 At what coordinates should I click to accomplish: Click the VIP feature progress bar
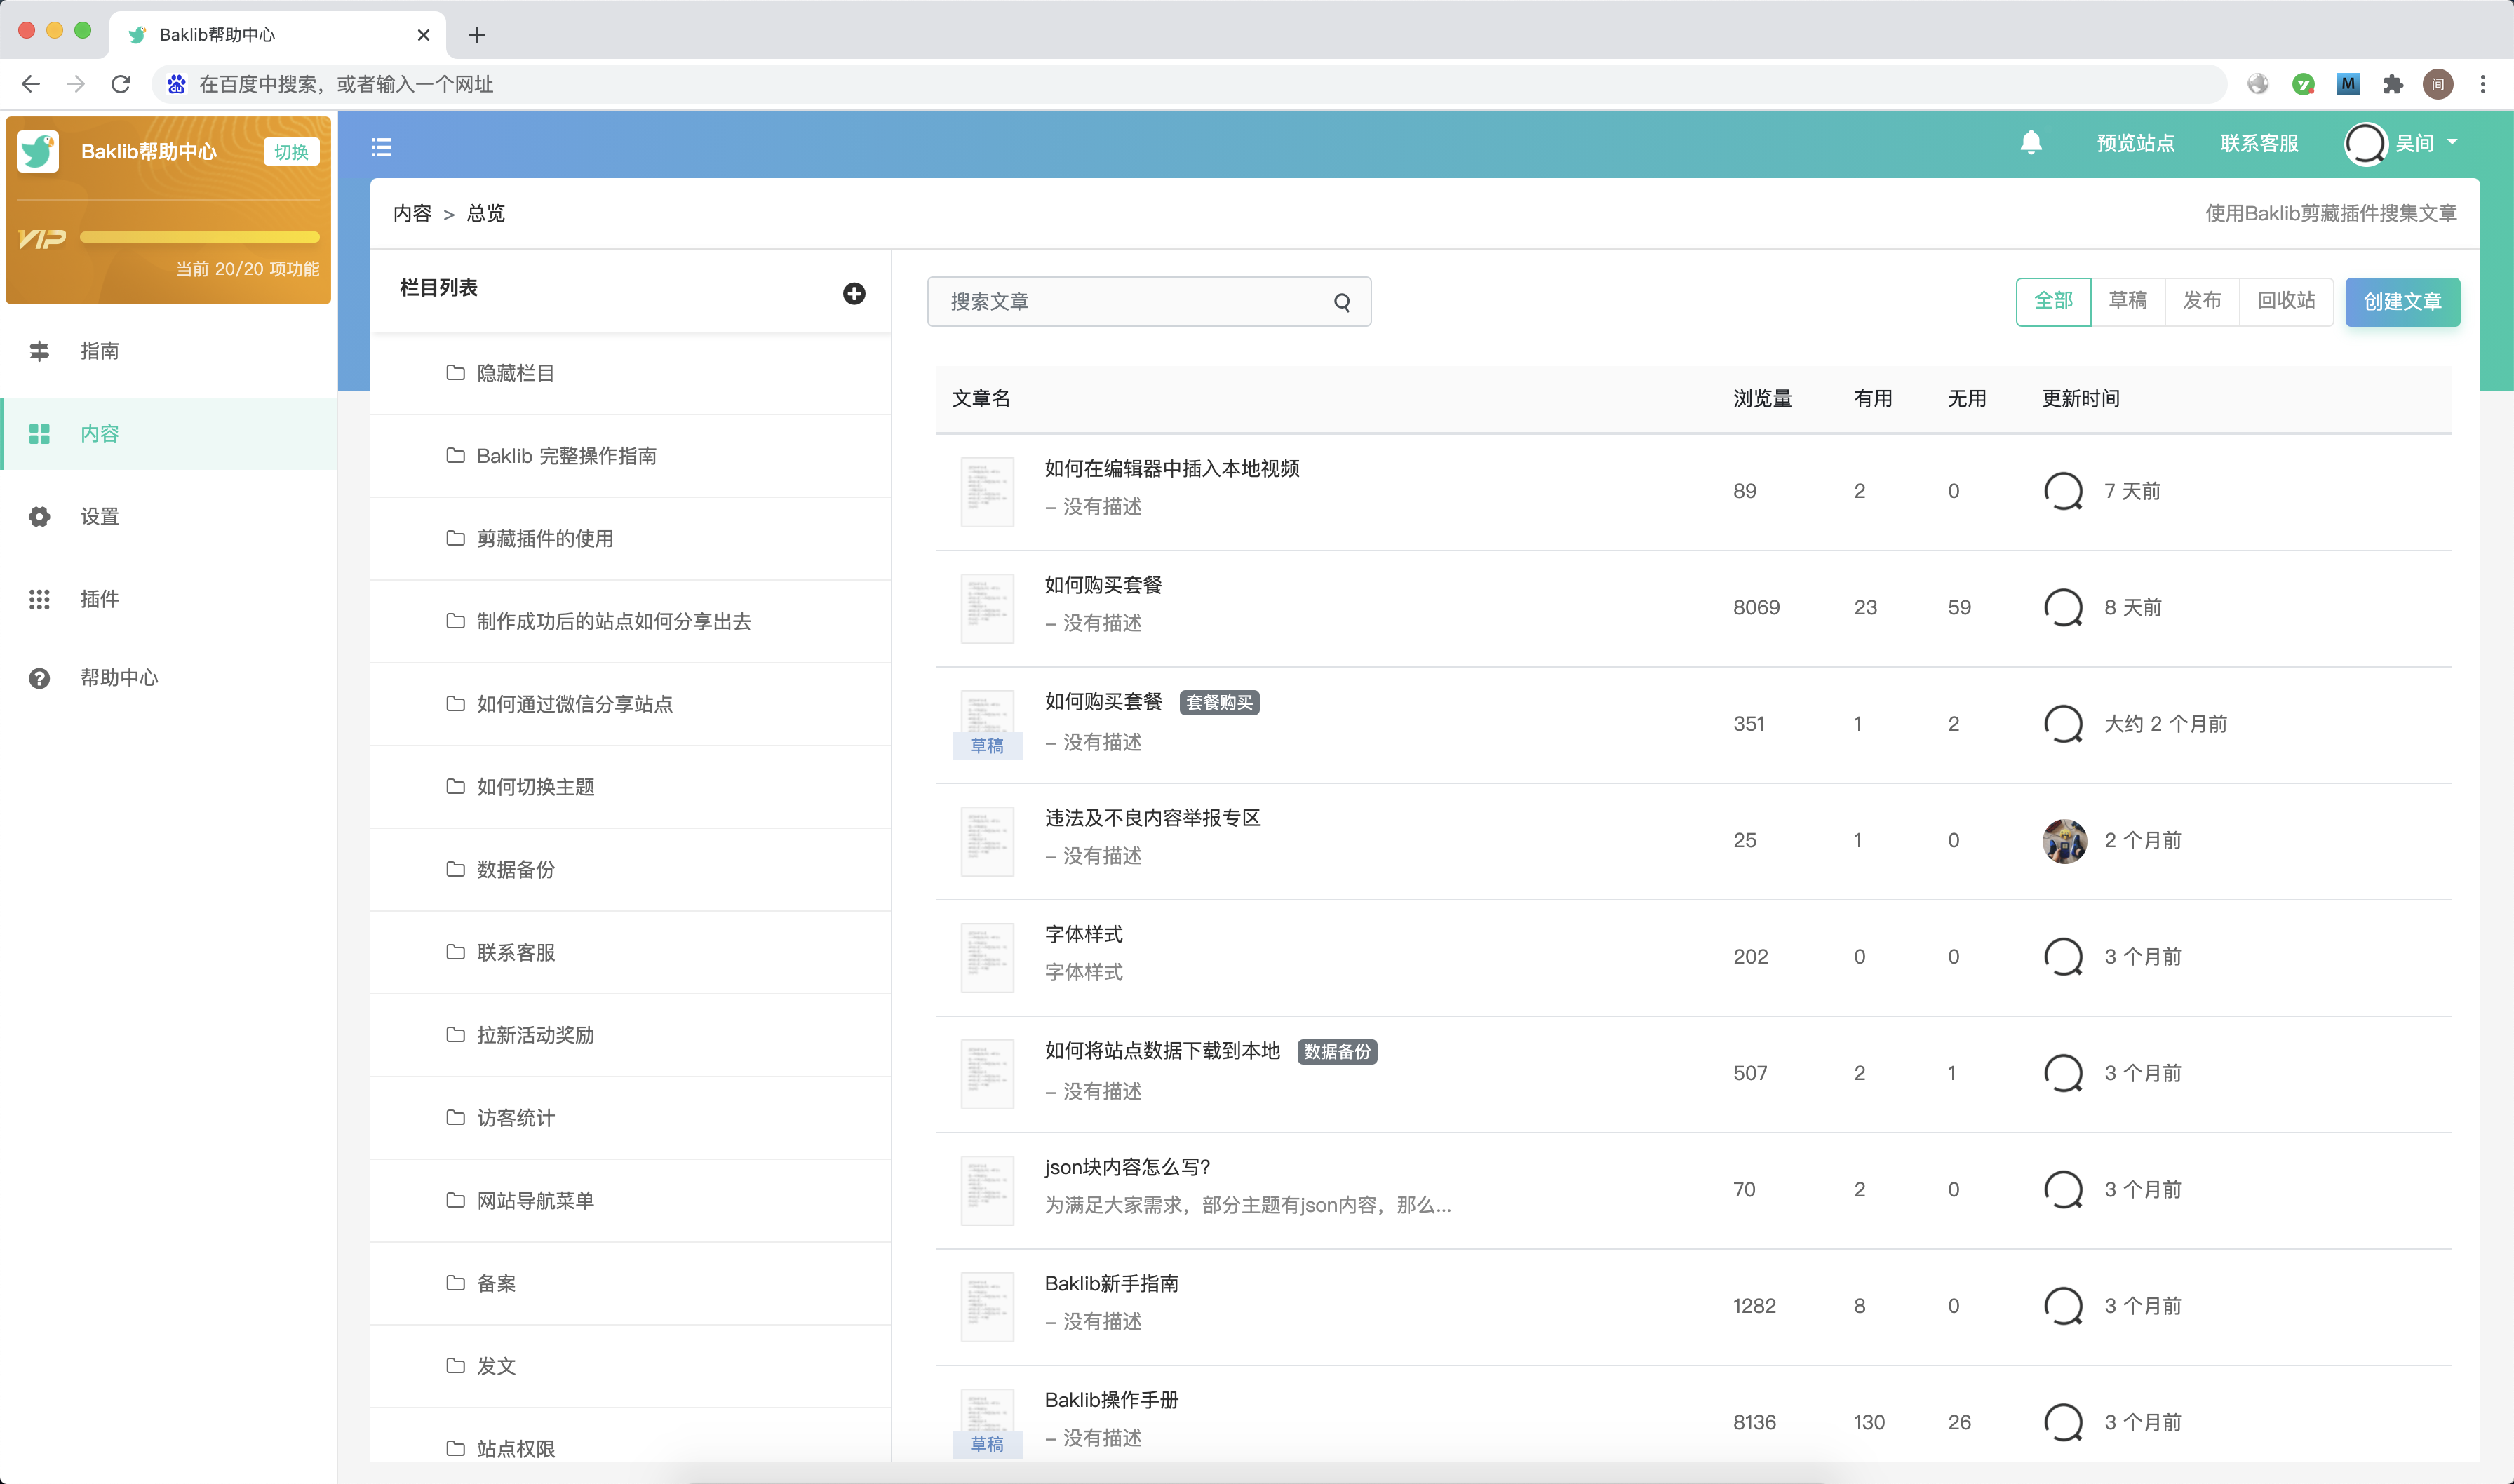[x=199, y=238]
